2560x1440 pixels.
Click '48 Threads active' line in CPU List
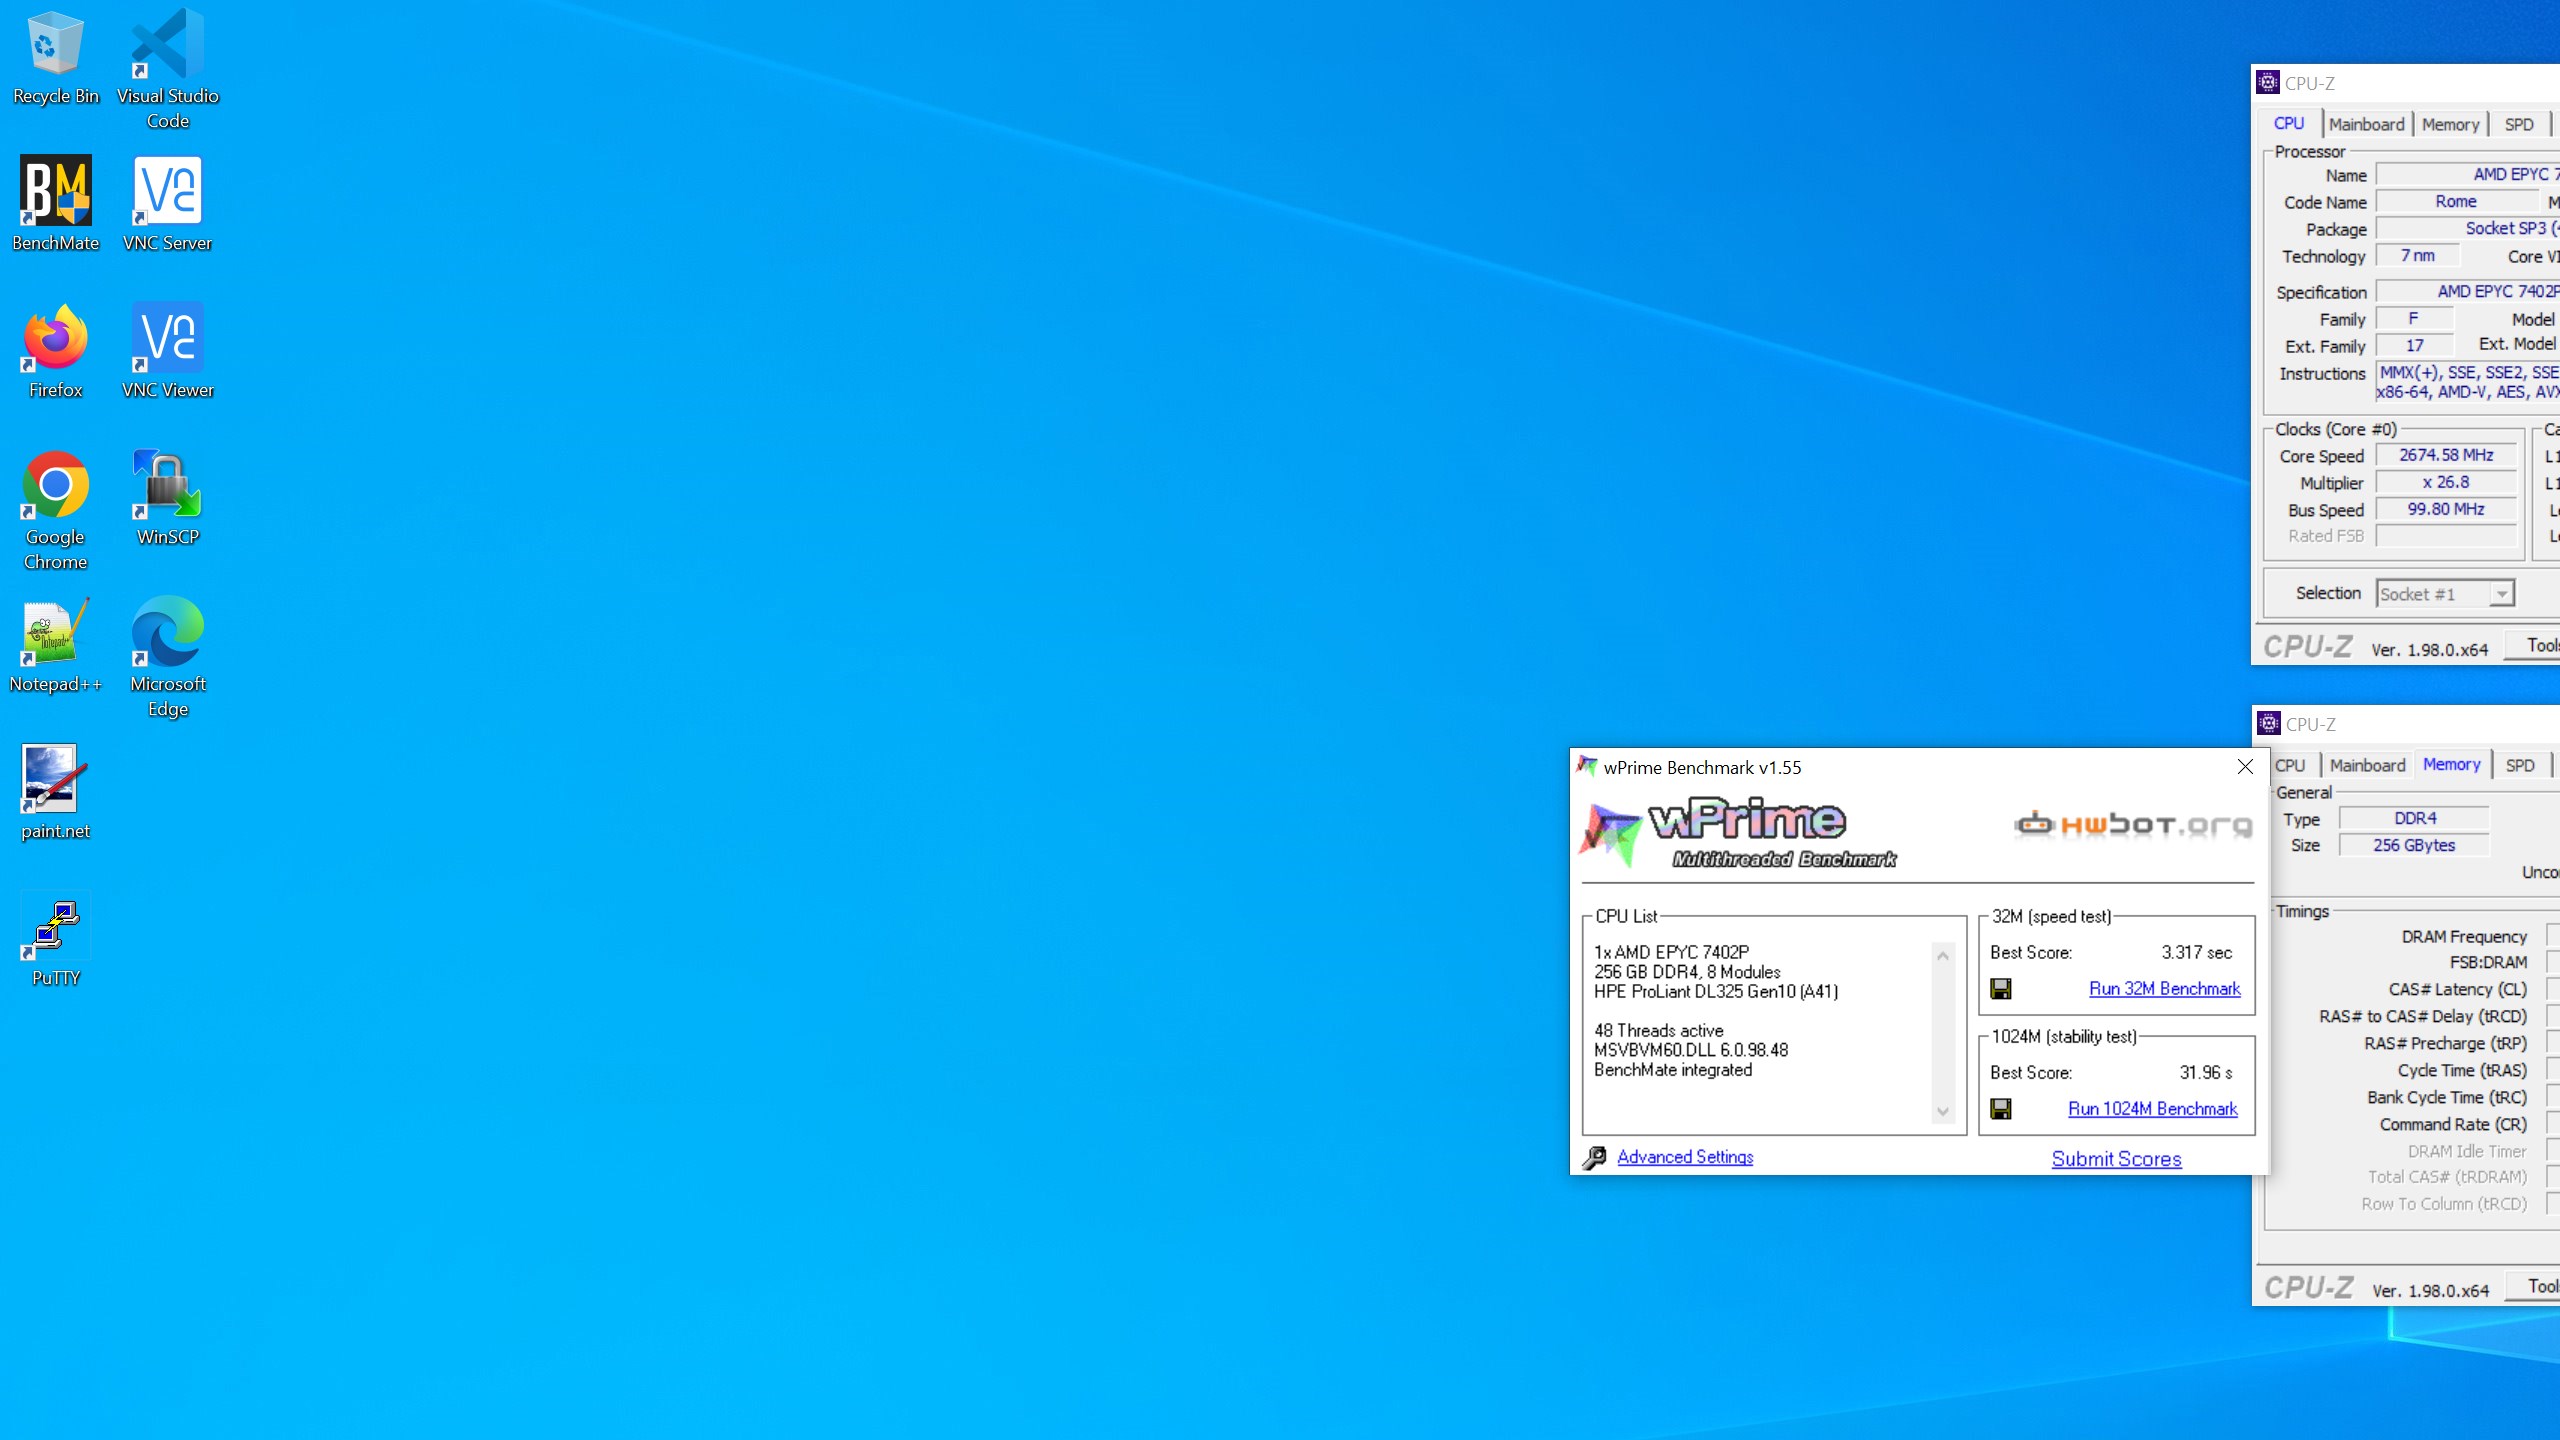[1659, 1031]
